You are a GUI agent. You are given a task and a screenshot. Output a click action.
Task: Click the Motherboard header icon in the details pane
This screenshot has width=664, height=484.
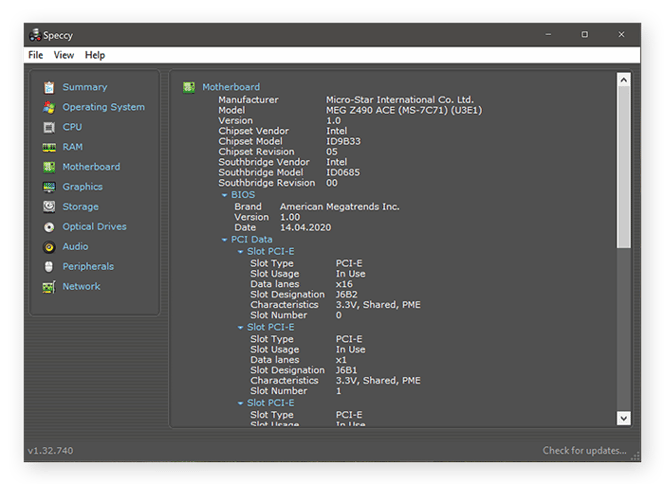[x=189, y=87]
